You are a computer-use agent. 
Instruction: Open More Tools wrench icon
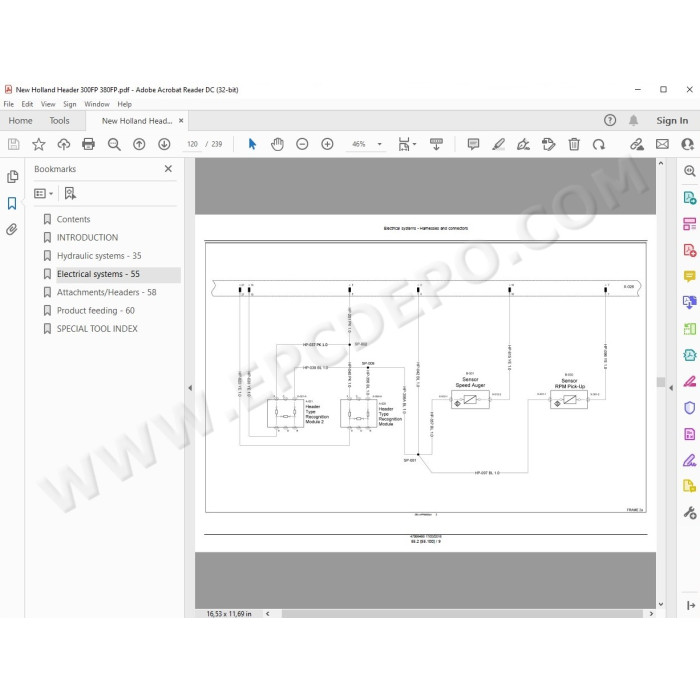click(690, 513)
